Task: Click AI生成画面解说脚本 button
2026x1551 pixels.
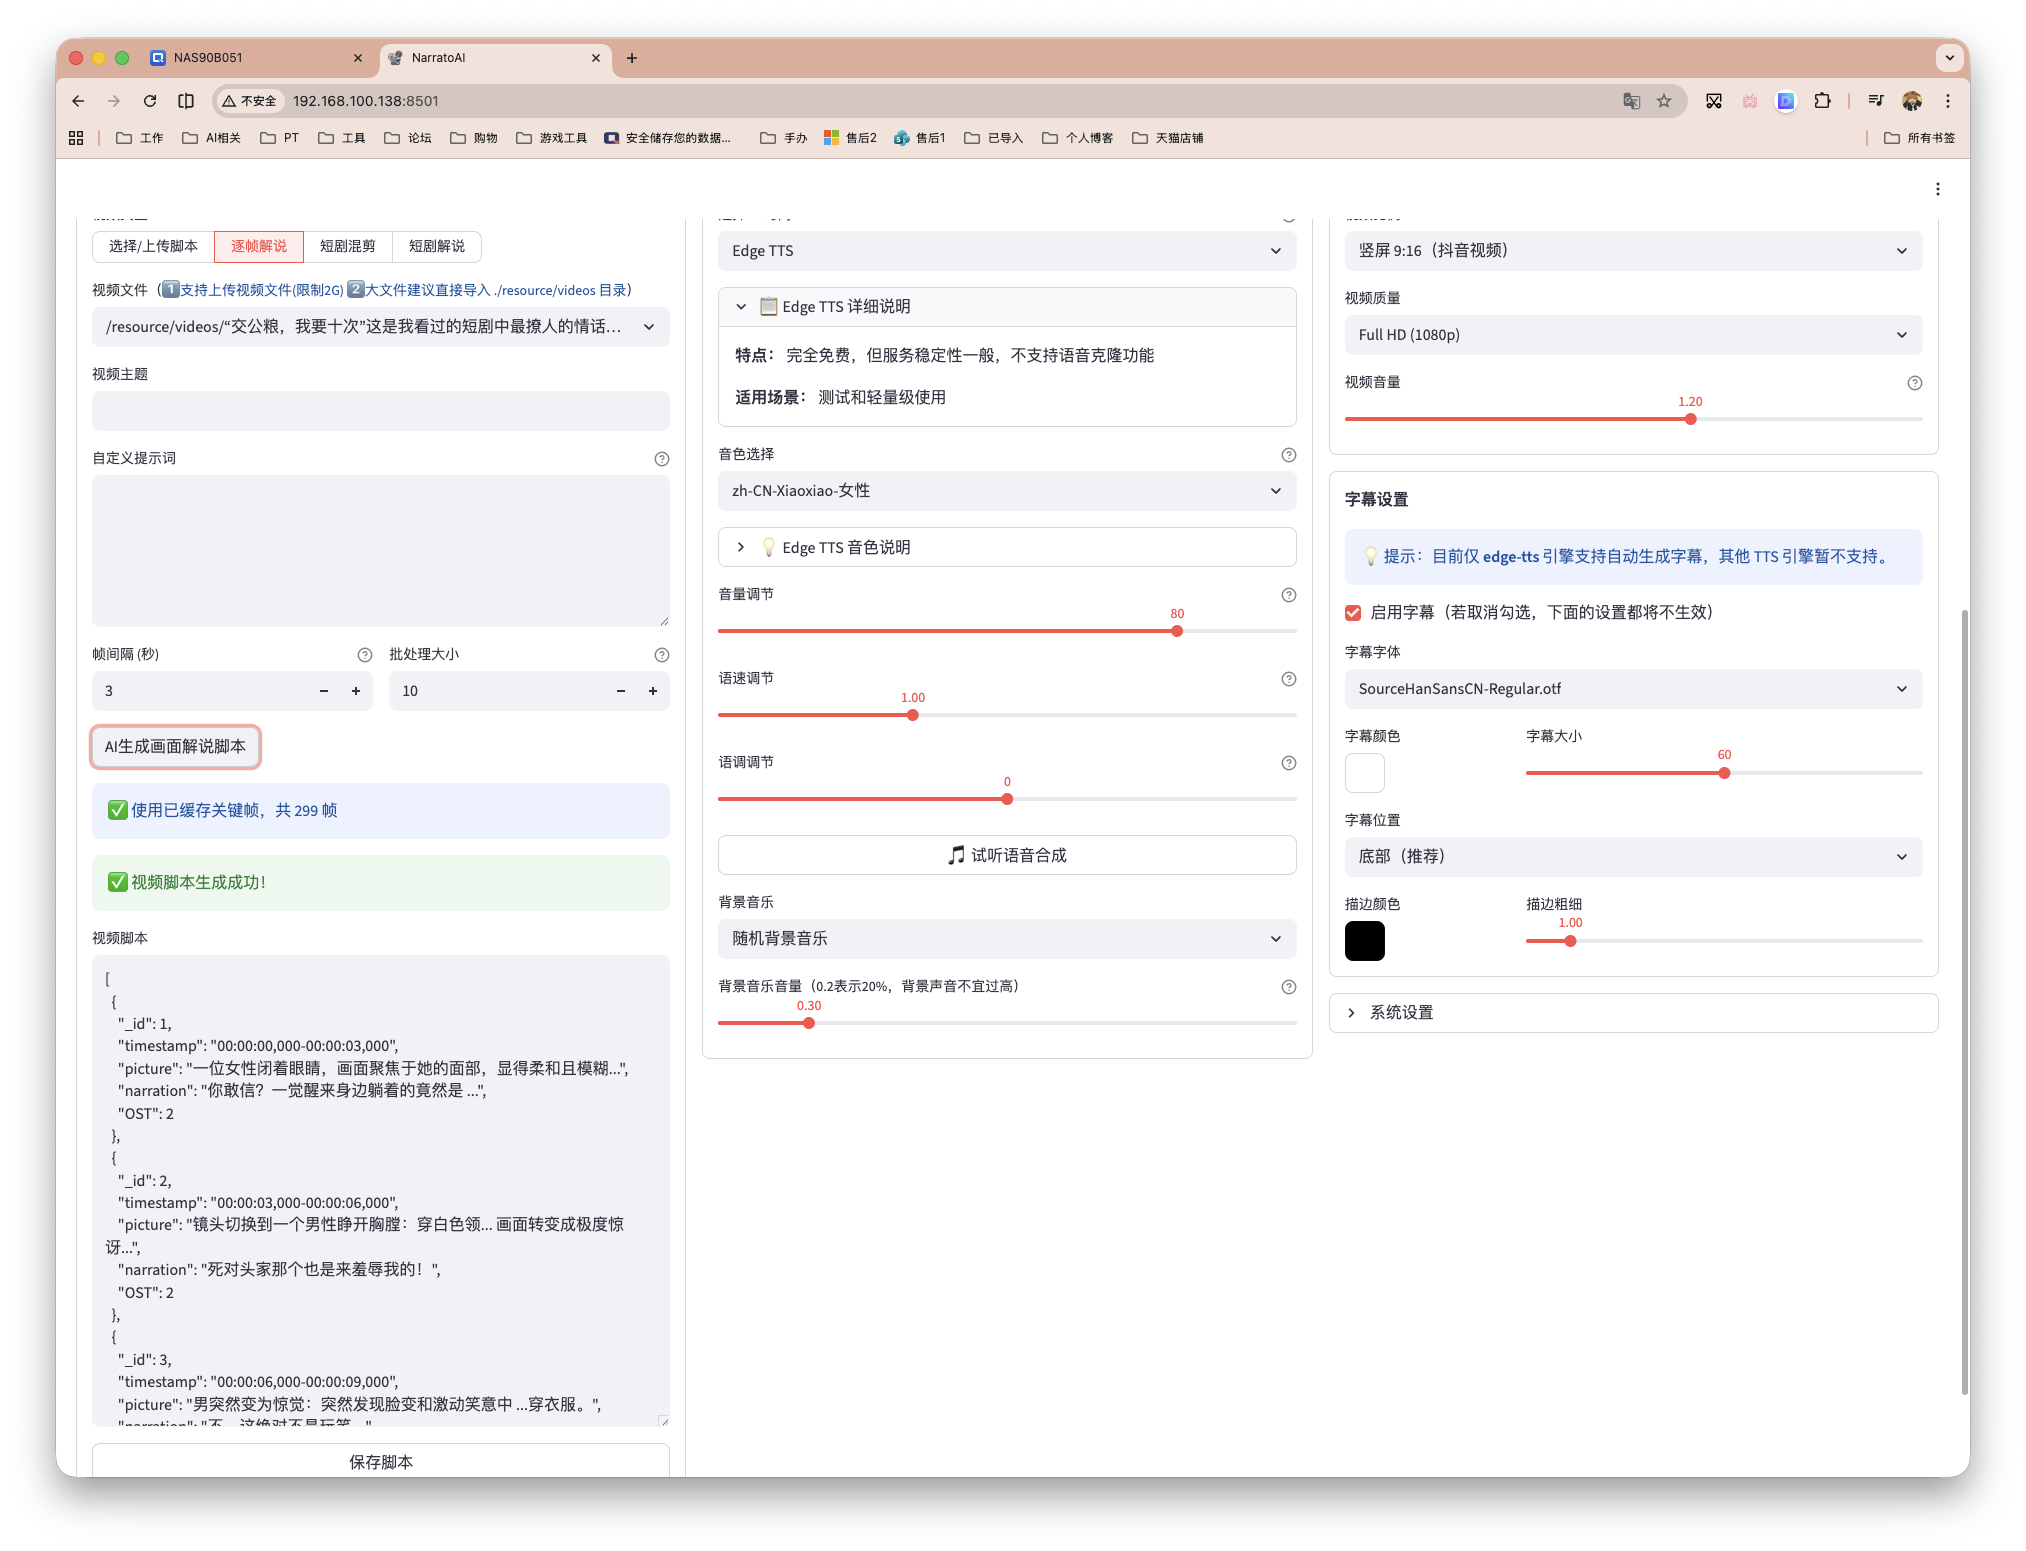Action: tap(175, 747)
